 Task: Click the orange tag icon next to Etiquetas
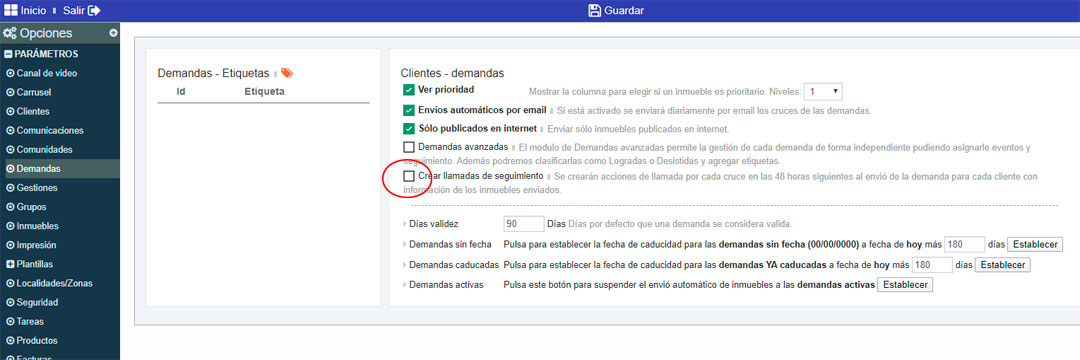point(287,73)
